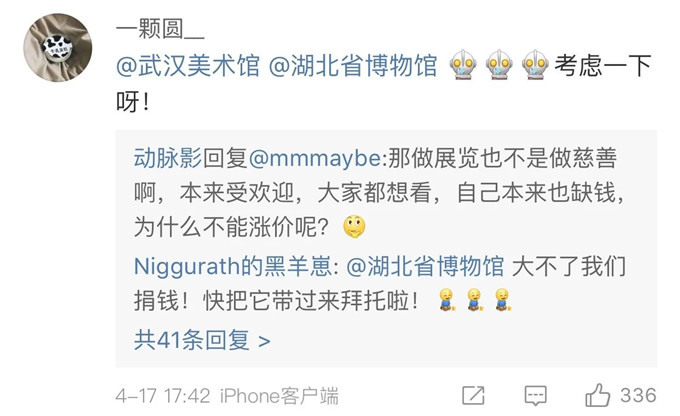Viewport: 680px width, 416px height.
Task: Click the first Ultraman emoji
Action: (x=463, y=65)
